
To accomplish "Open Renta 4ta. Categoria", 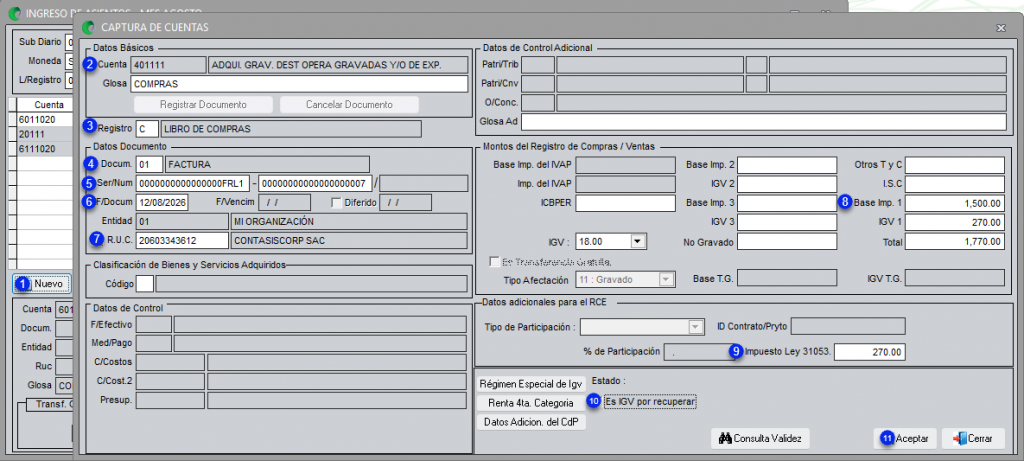I will [530, 403].
